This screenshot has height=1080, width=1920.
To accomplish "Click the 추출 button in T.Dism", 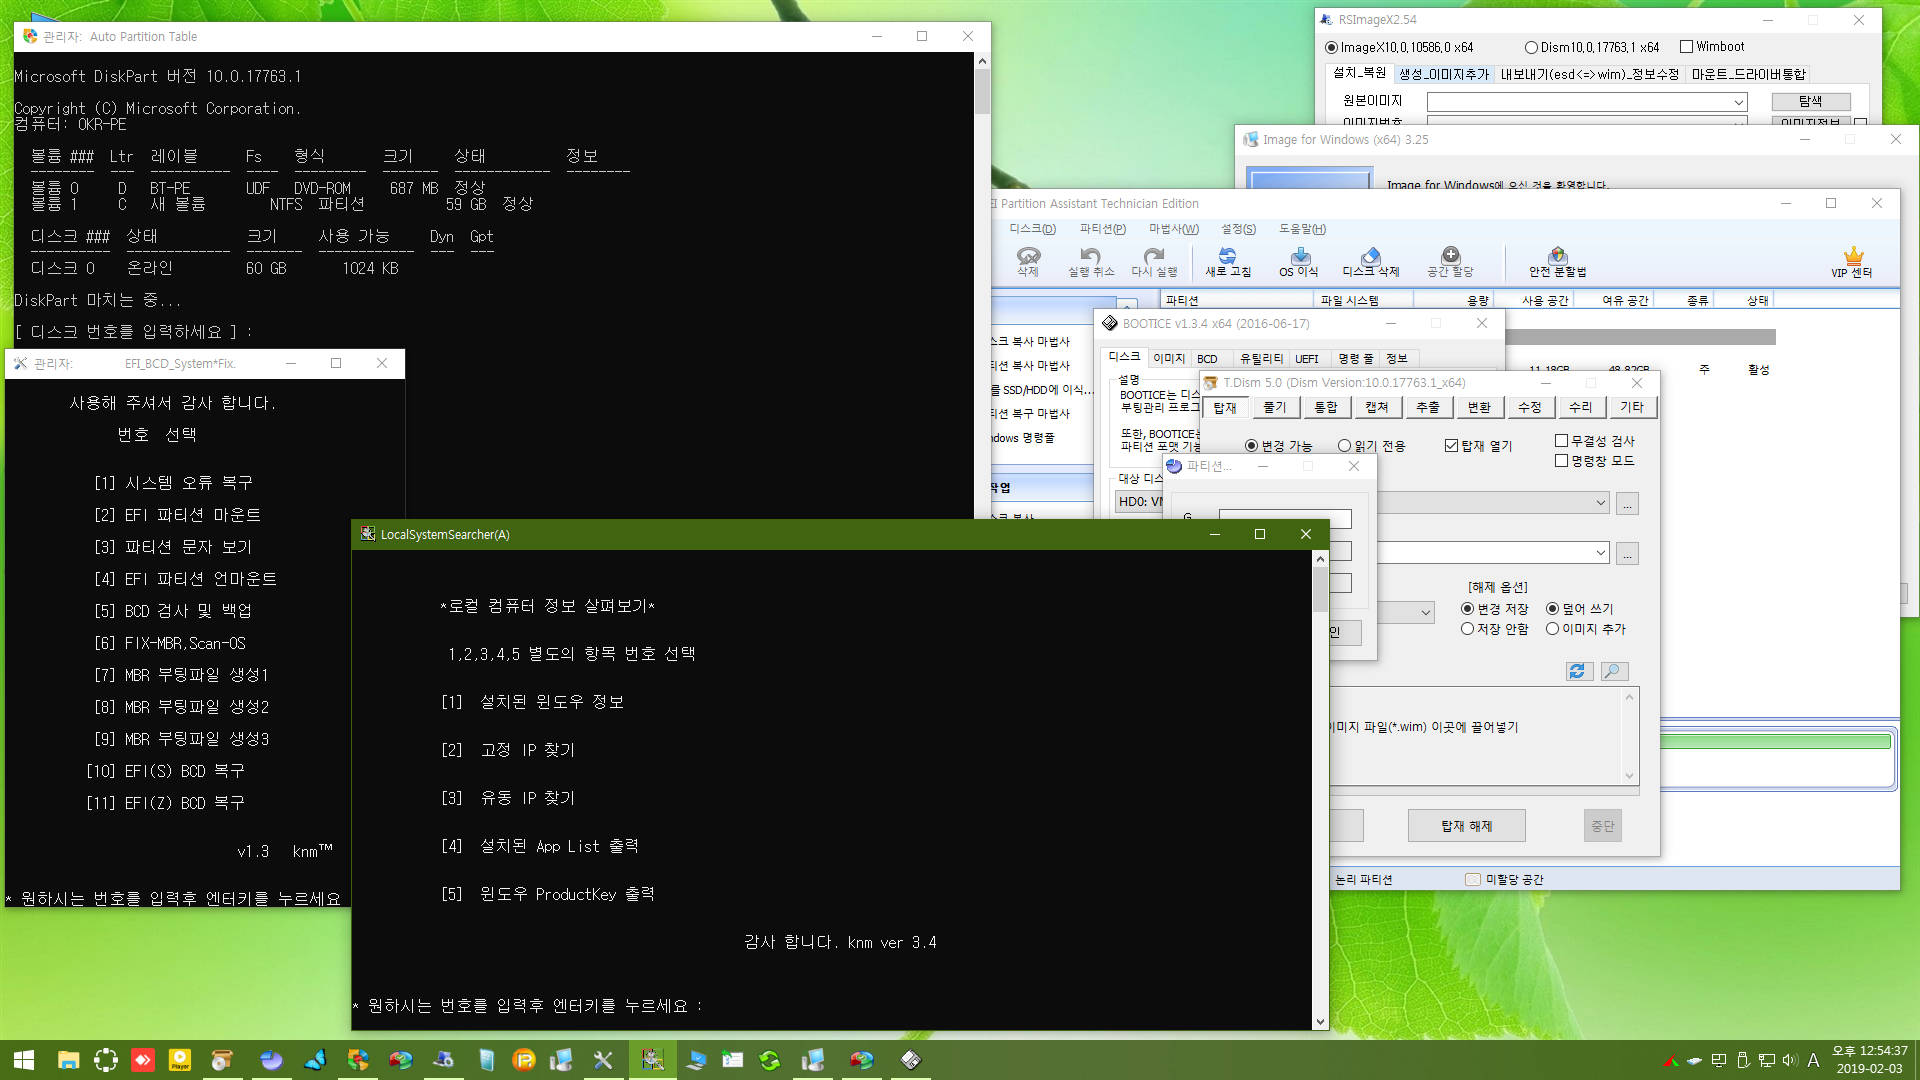I will [1428, 407].
